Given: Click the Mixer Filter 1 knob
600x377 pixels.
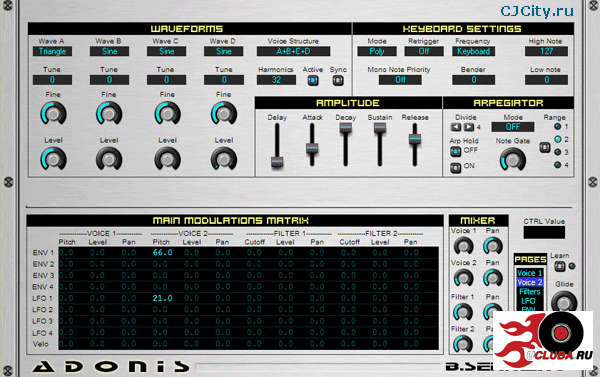Looking at the screenshot, I should point(463,312).
